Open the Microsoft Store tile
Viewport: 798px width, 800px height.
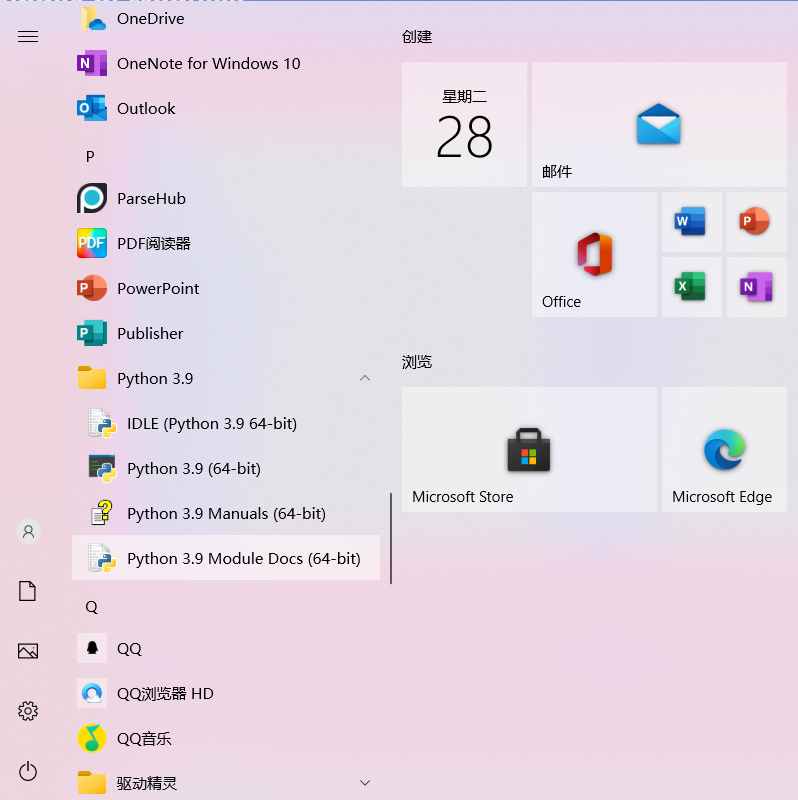(529, 449)
